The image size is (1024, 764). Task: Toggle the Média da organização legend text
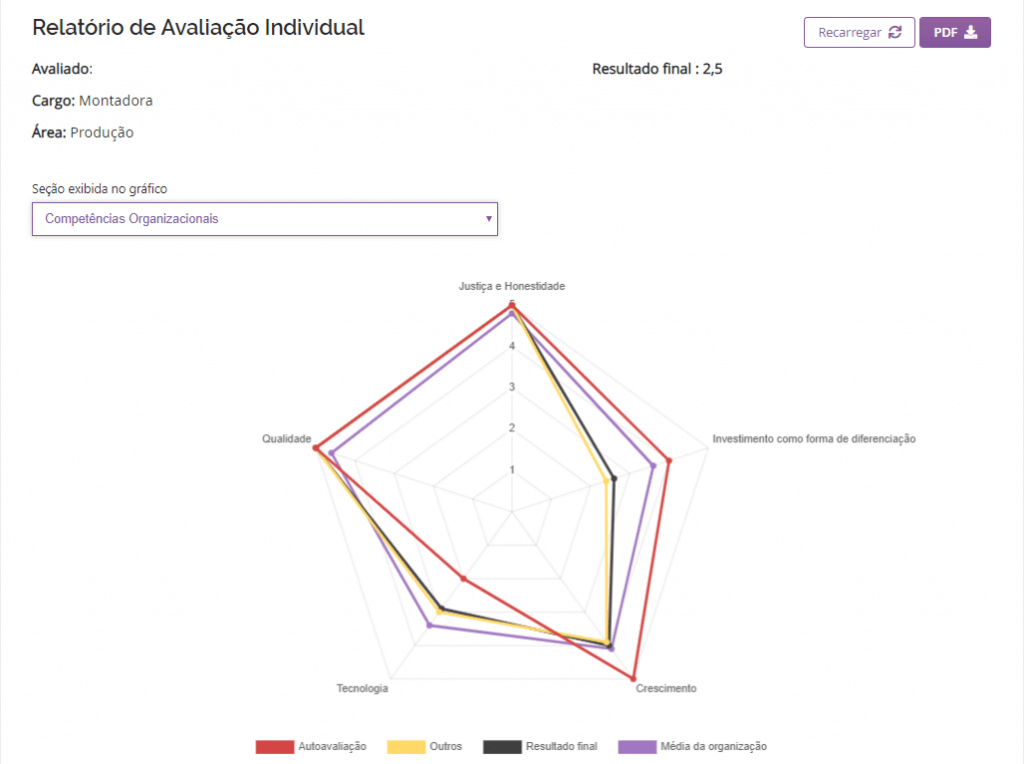[x=713, y=746]
